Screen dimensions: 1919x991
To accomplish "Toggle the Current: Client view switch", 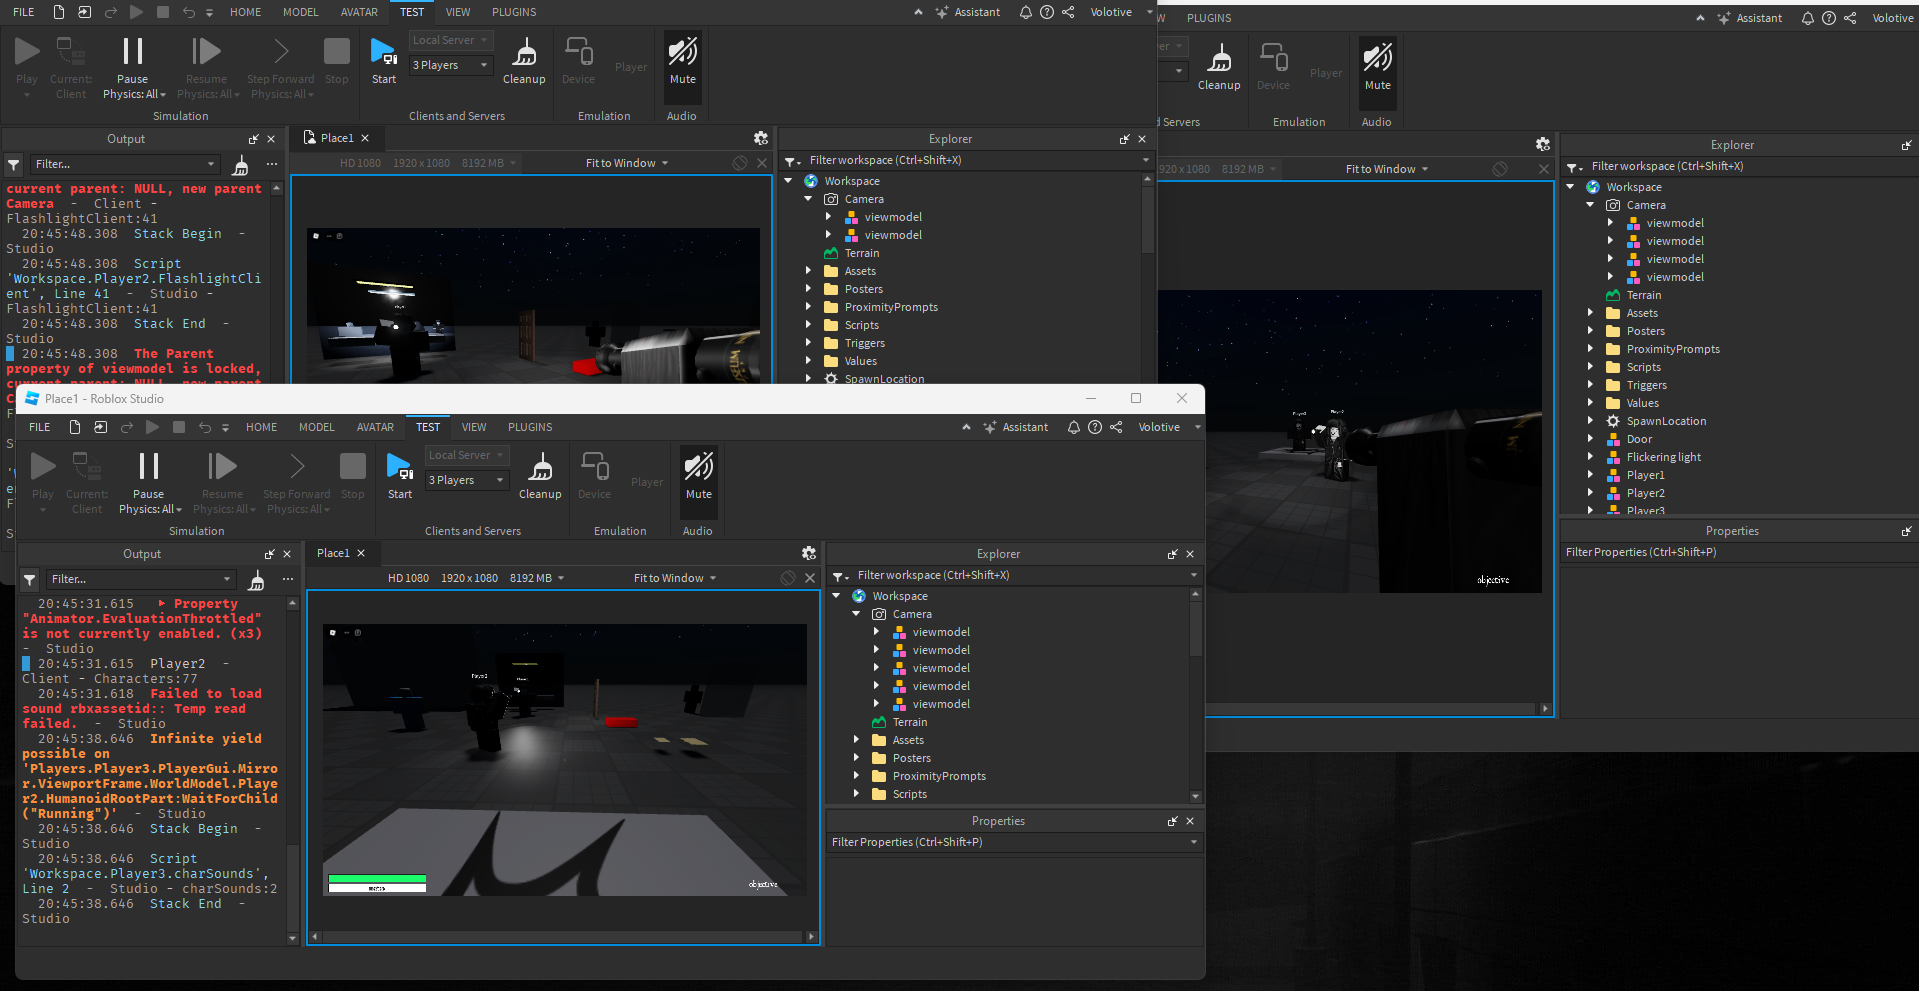I will [87, 478].
